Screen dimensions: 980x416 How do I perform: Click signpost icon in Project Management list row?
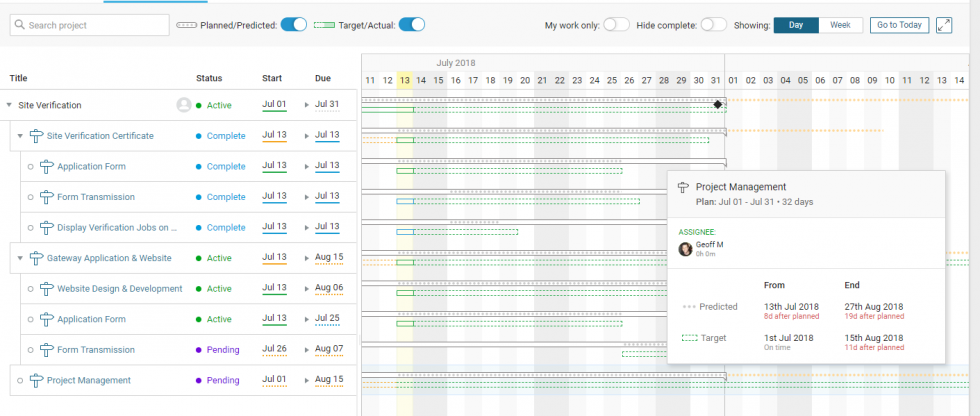tap(36, 380)
